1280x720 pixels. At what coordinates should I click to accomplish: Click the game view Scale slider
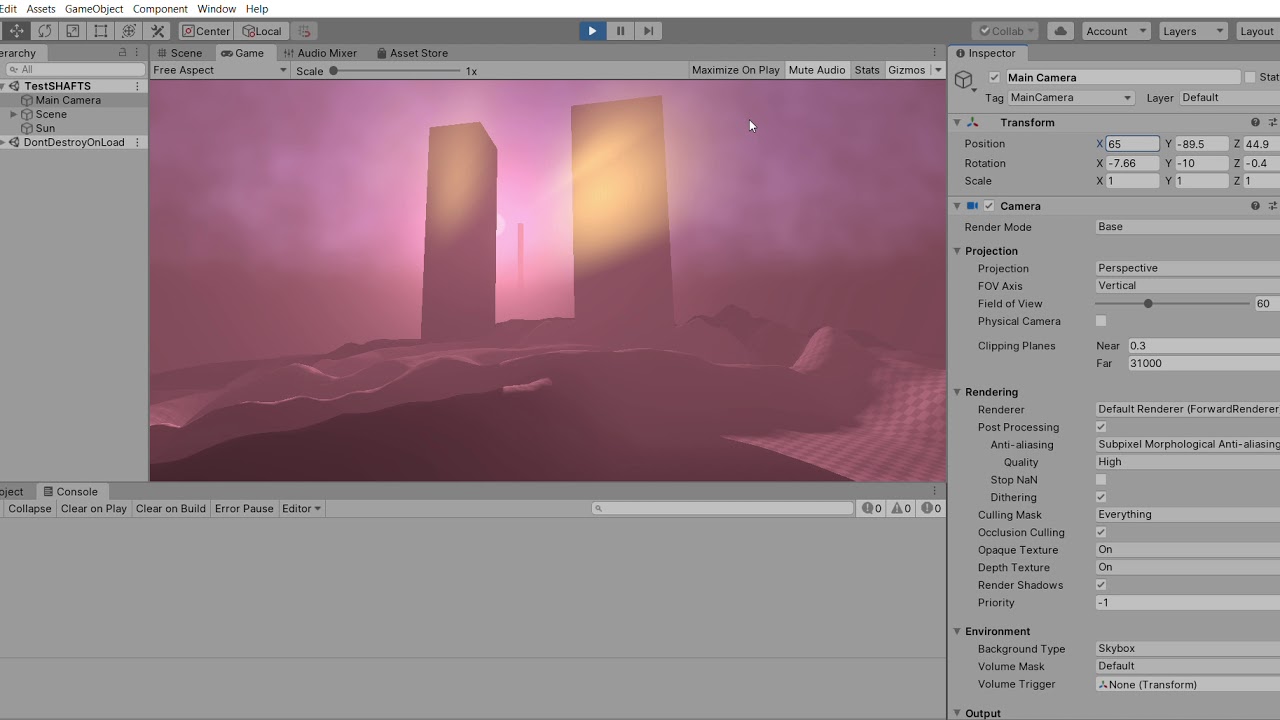(x=396, y=71)
